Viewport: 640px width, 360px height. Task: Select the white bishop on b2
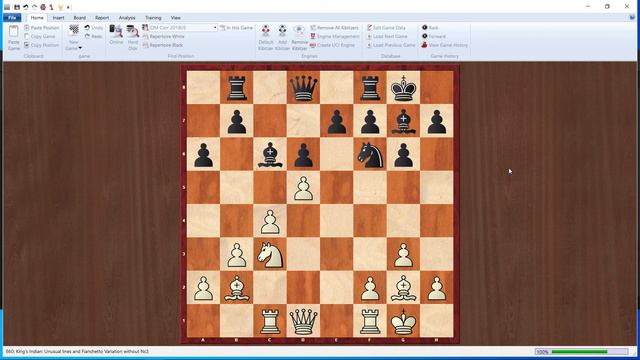[x=237, y=288]
